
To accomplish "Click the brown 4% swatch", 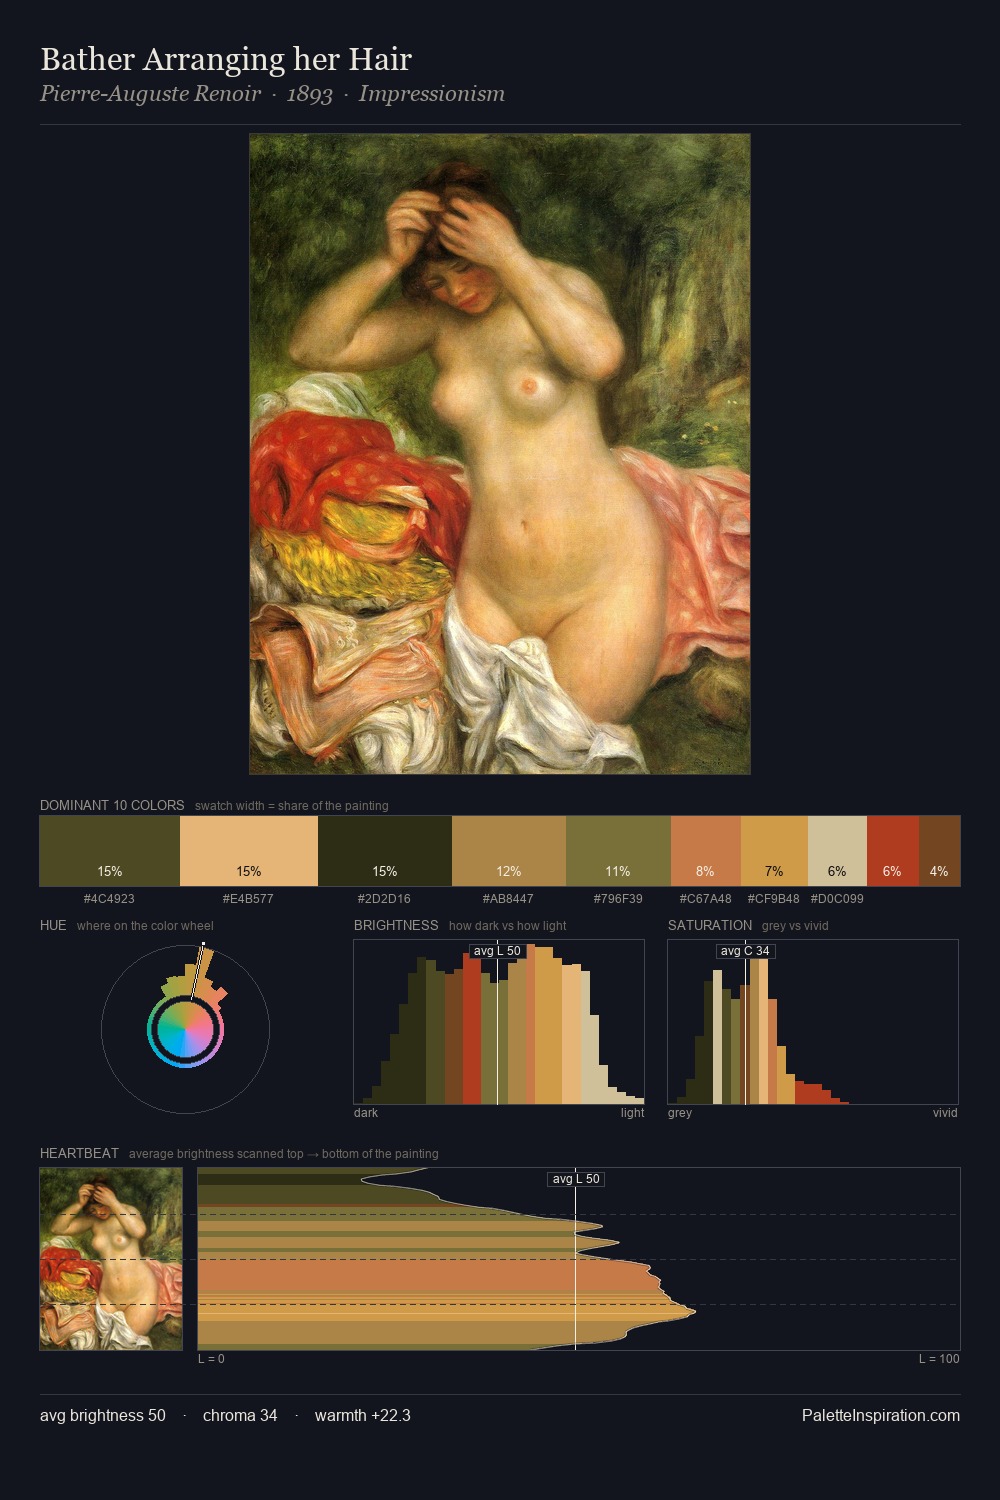I will [939, 851].
